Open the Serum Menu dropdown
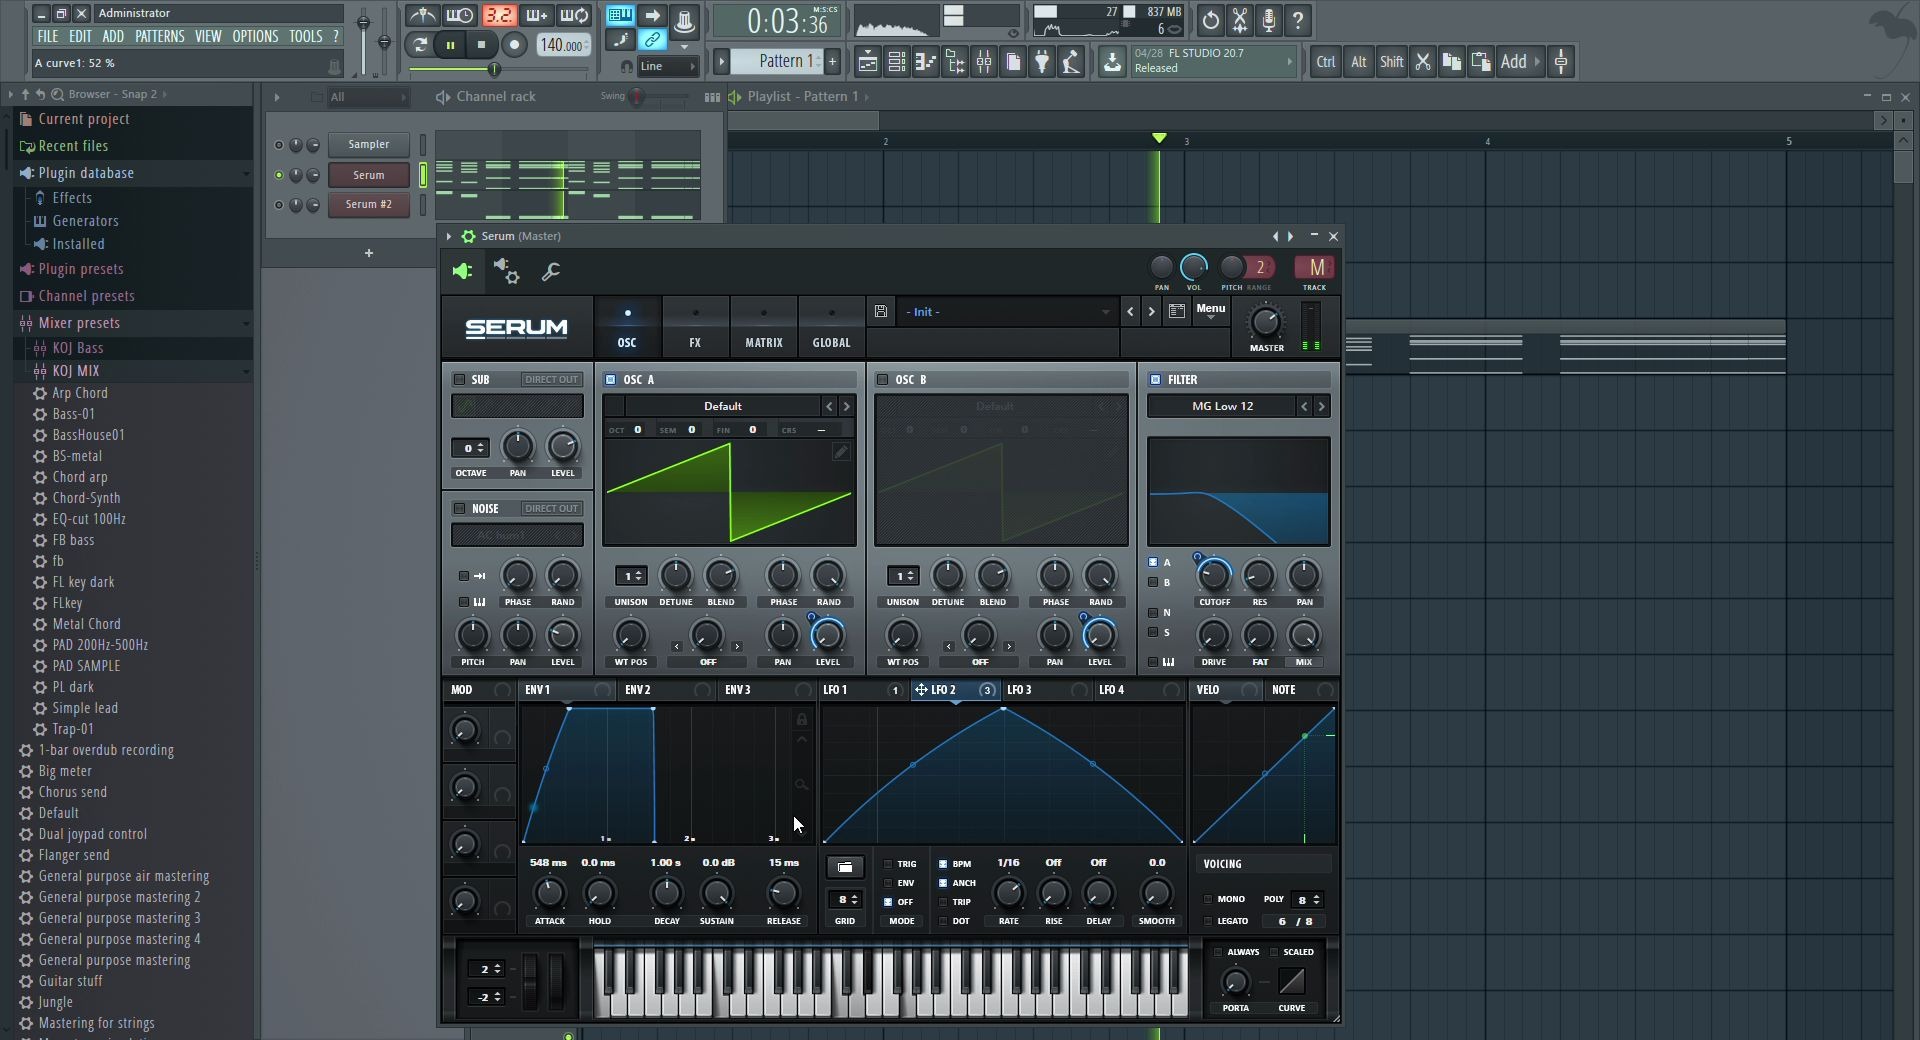 [1210, 310]
